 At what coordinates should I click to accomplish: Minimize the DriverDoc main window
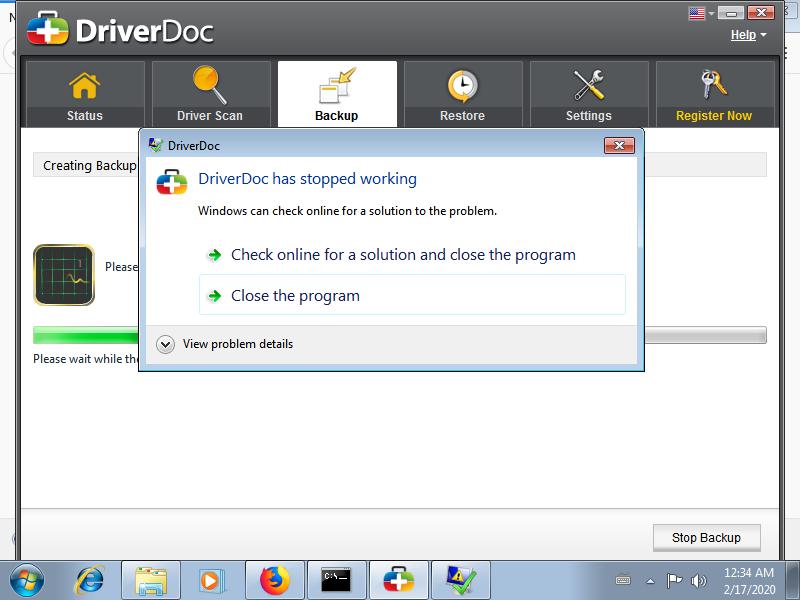point(731,13)
